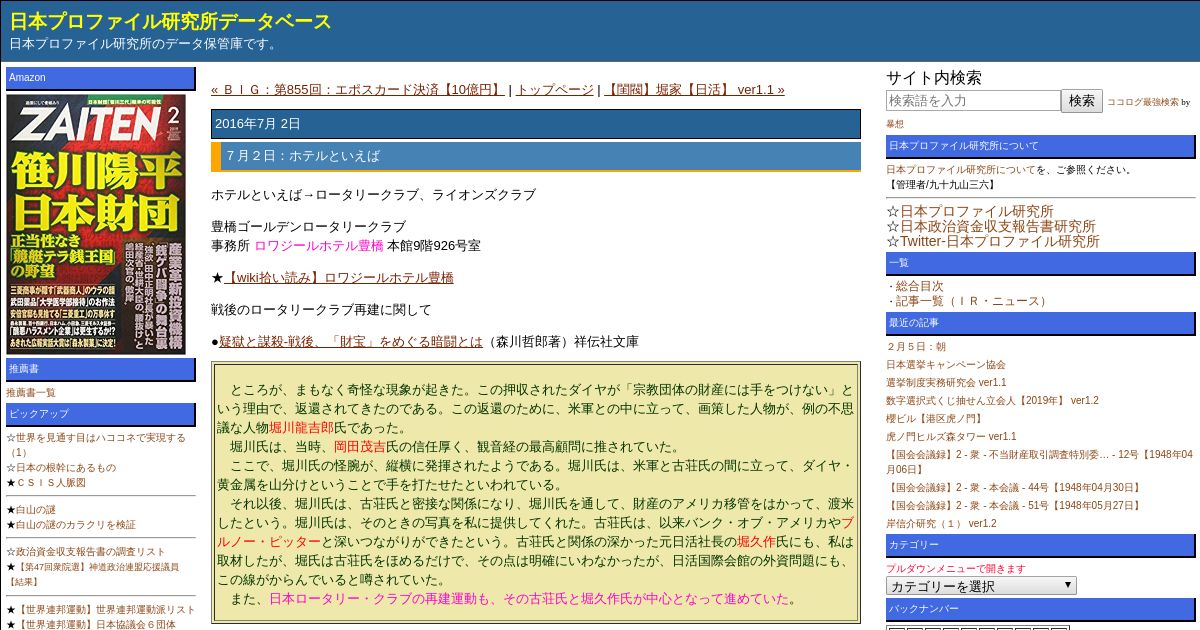Open カテゴリーを選択 category dropdown
Screen dimensions: 1200x630
tap(981, 586)
